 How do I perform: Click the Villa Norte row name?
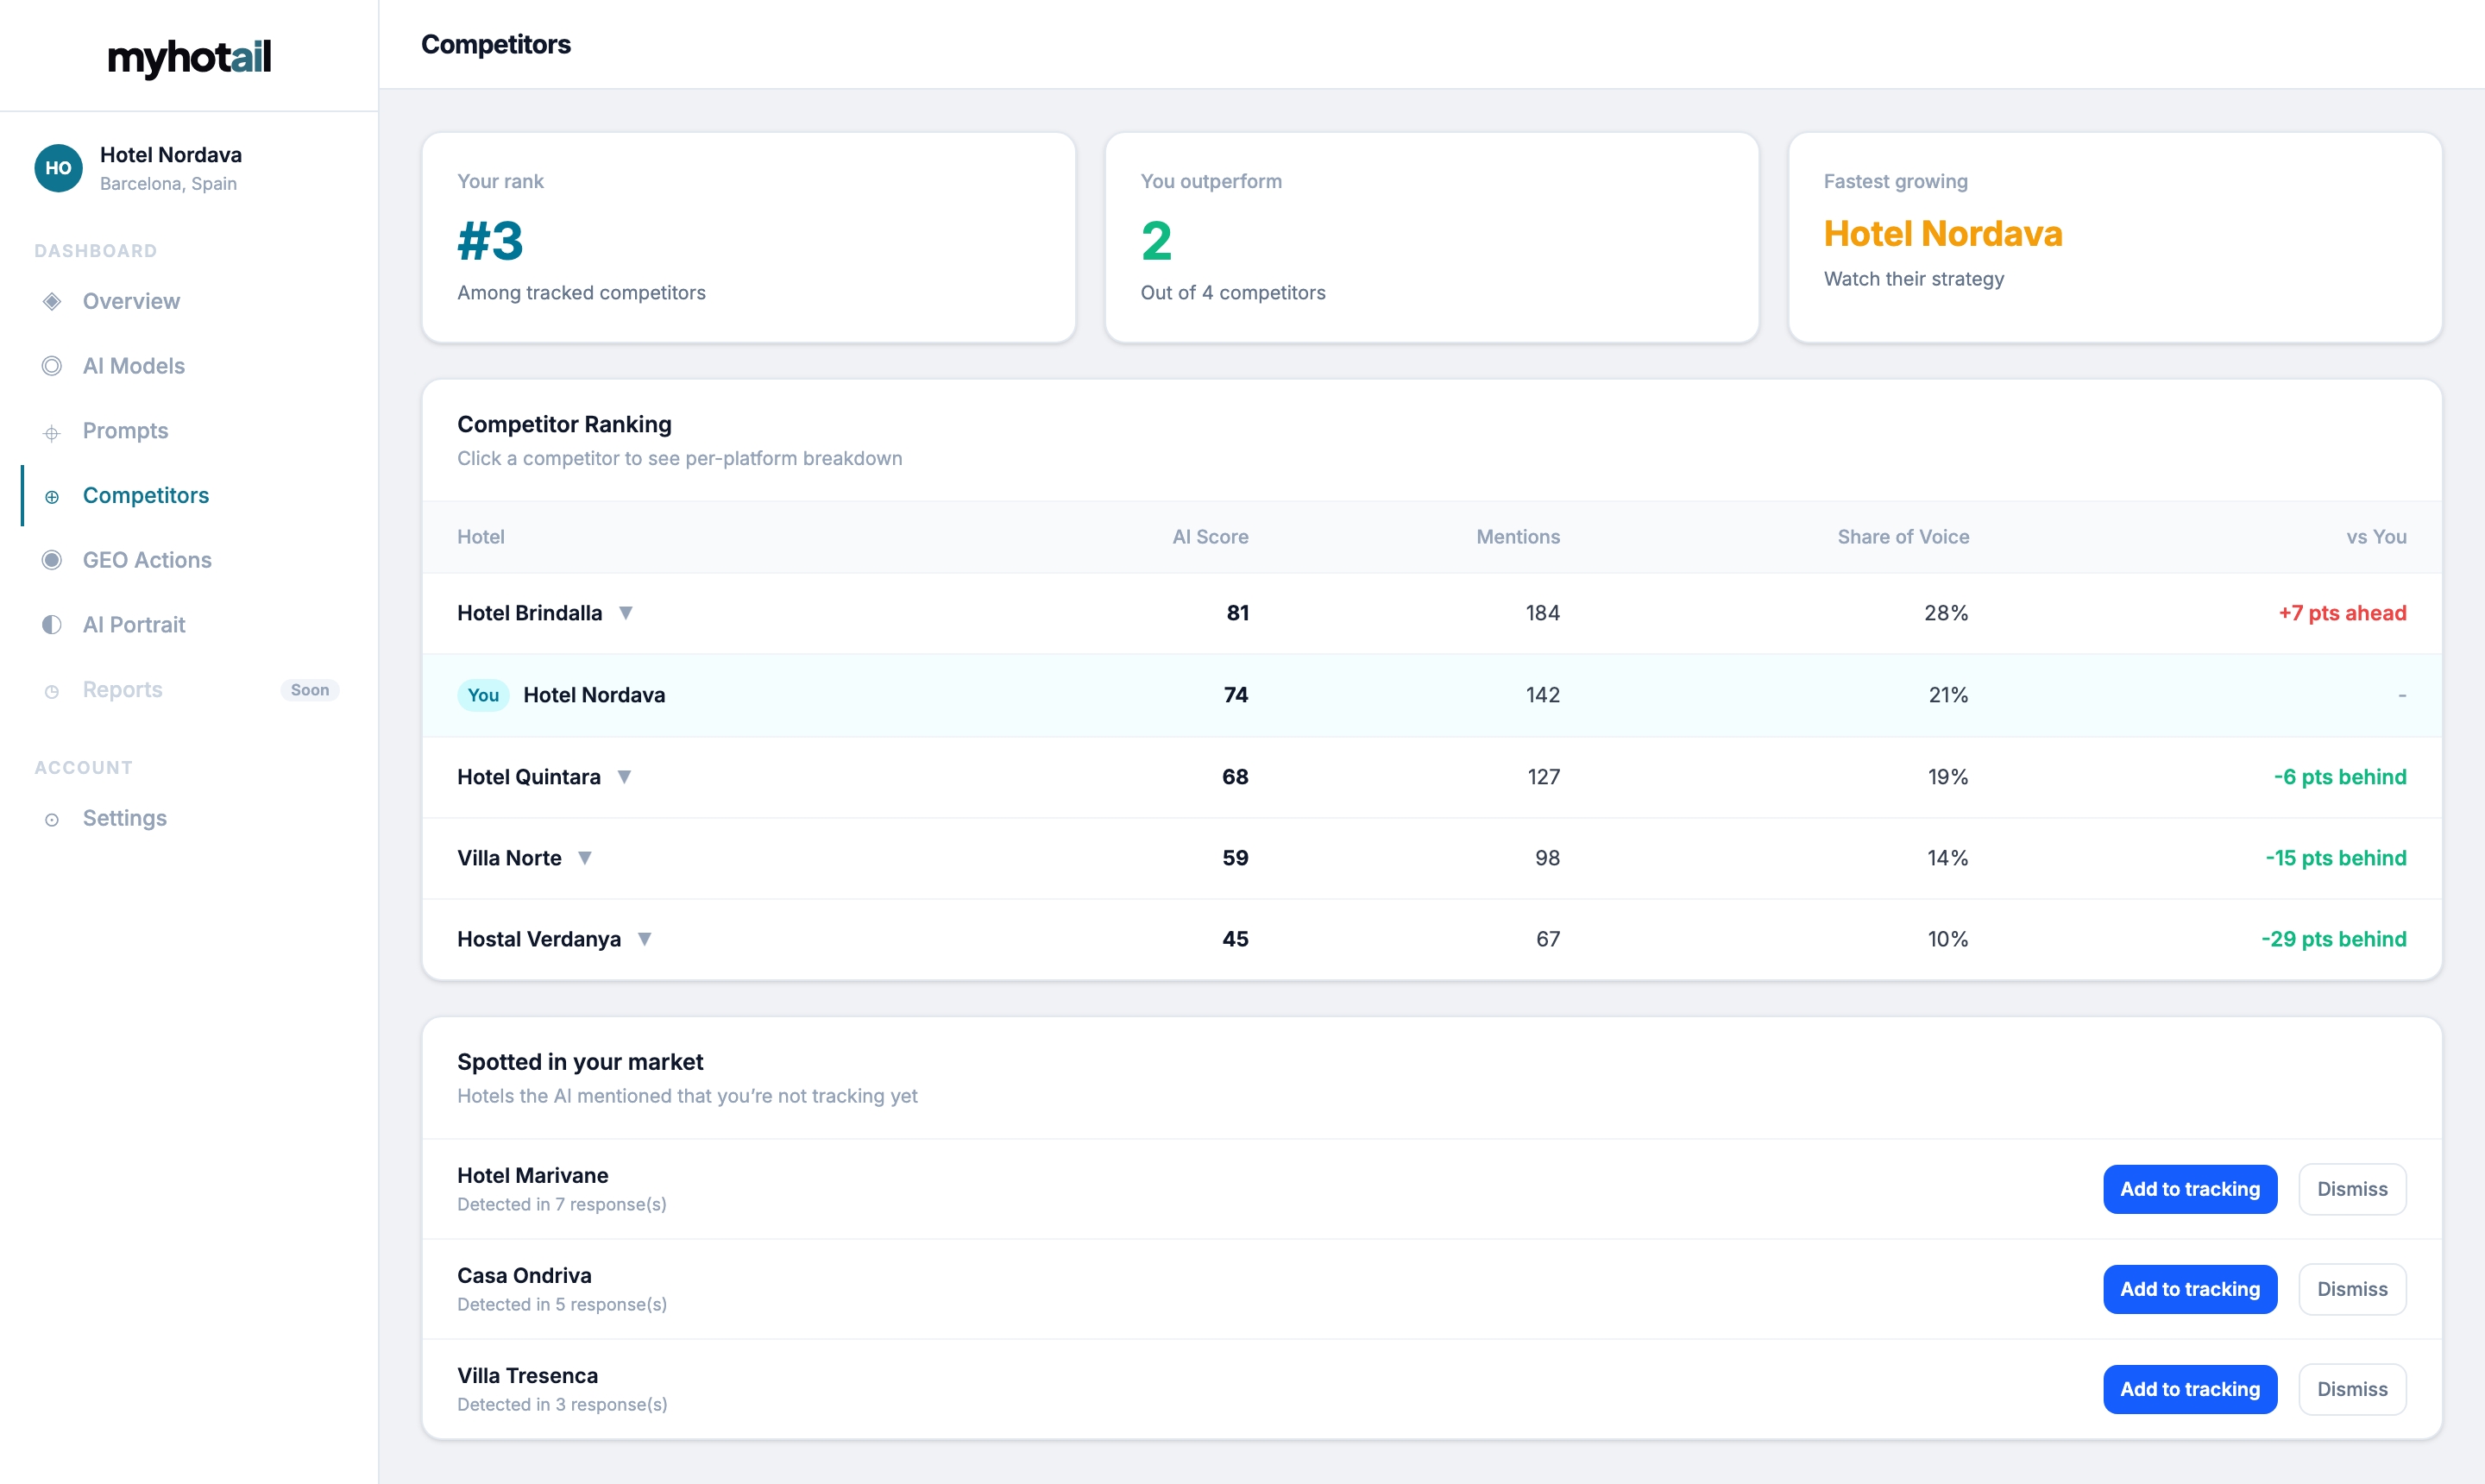tap(509, 858)
